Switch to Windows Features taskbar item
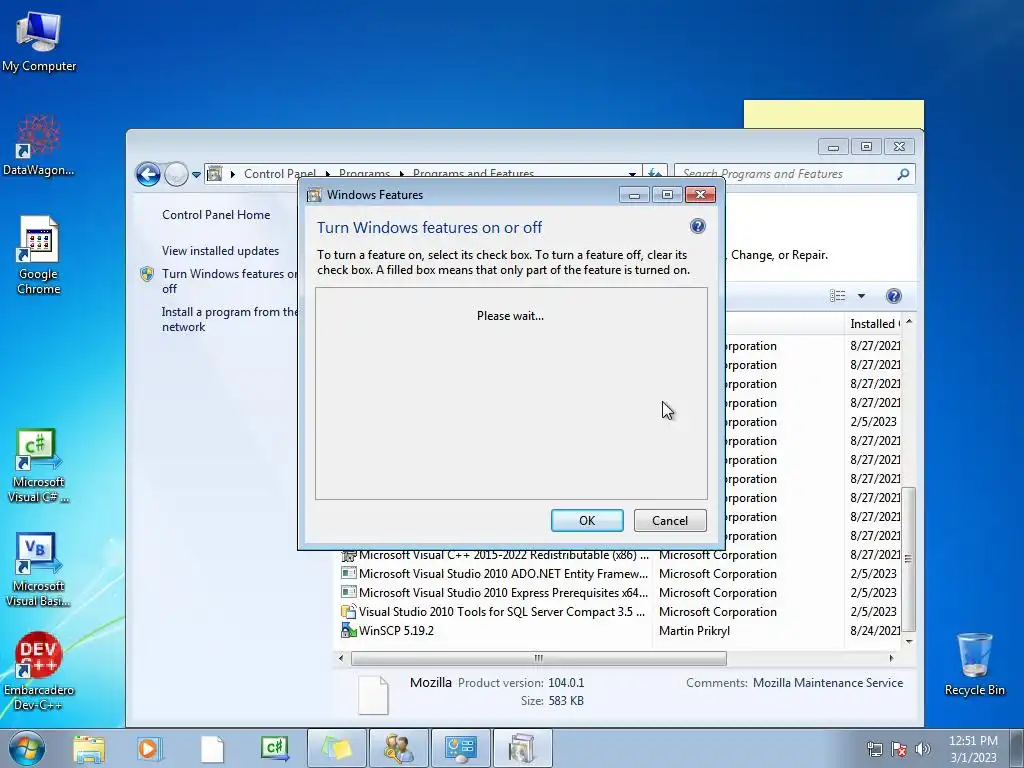 click(523, 748)
